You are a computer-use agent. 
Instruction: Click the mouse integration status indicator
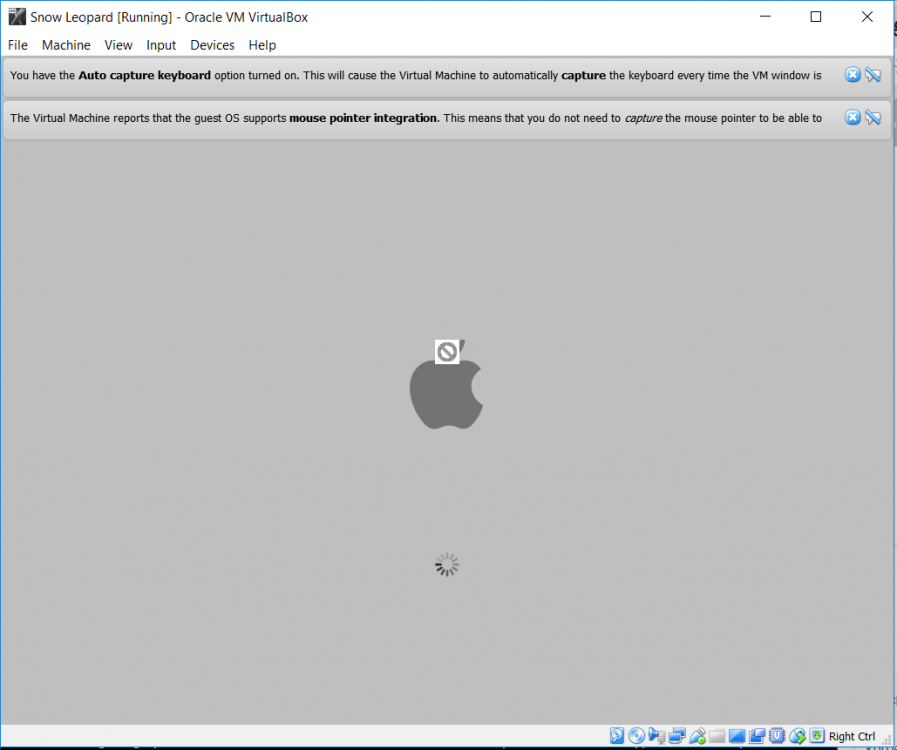point(797,736)
